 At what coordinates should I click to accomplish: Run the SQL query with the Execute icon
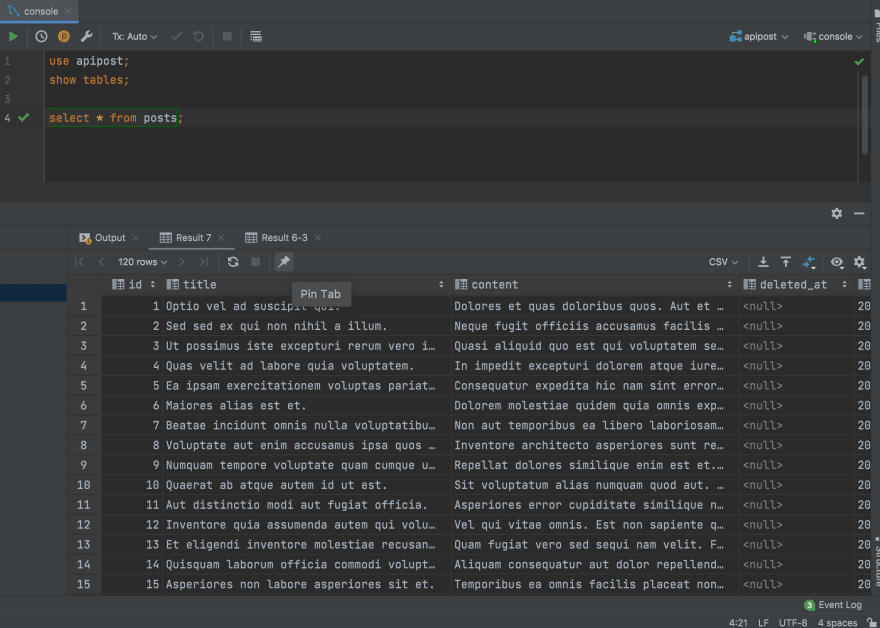[13, 36]
